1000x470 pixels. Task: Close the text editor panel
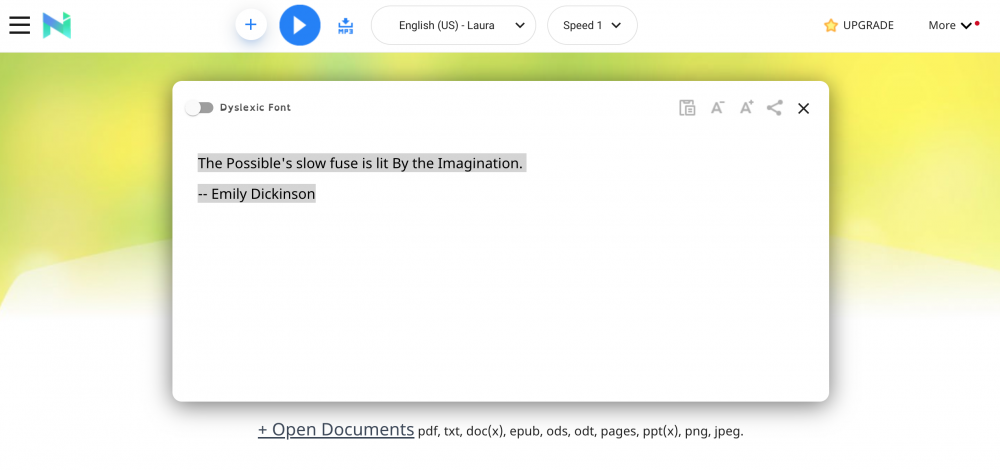pyautogui.click(x=804, y=108)
